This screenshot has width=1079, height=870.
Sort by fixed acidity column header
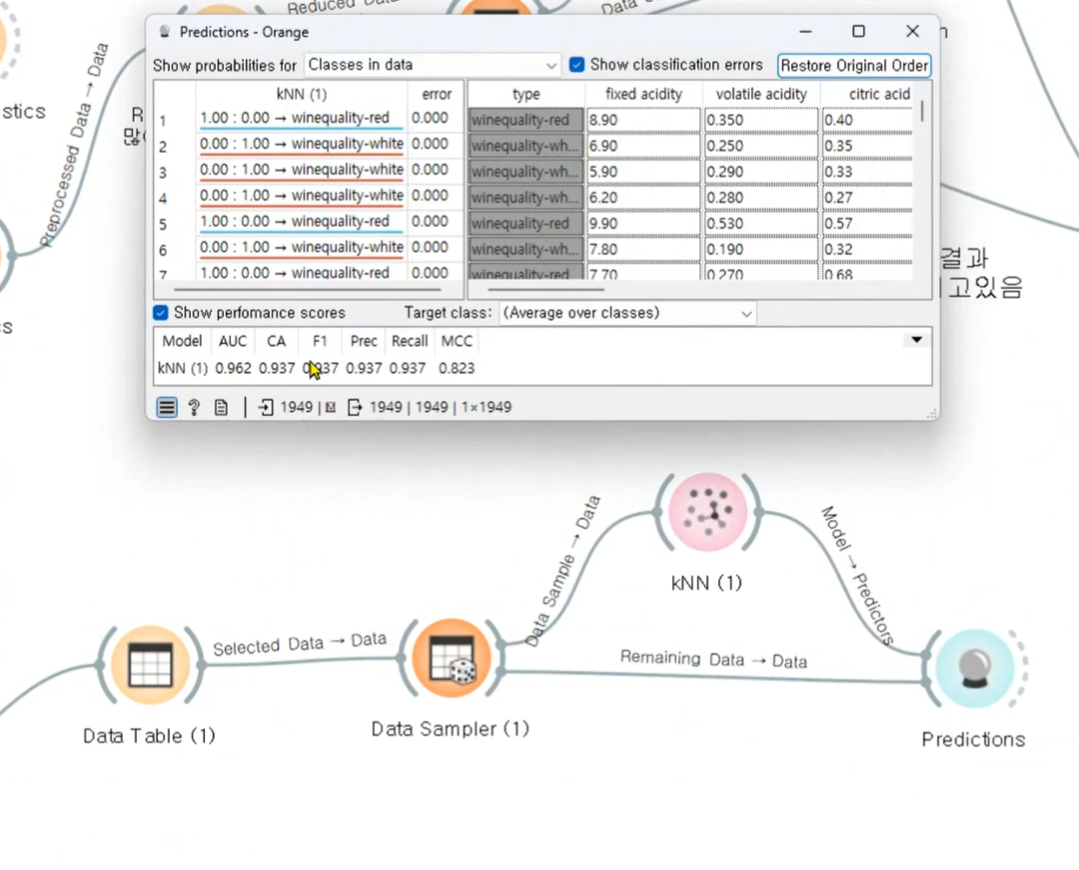click(x=643, y=94)
